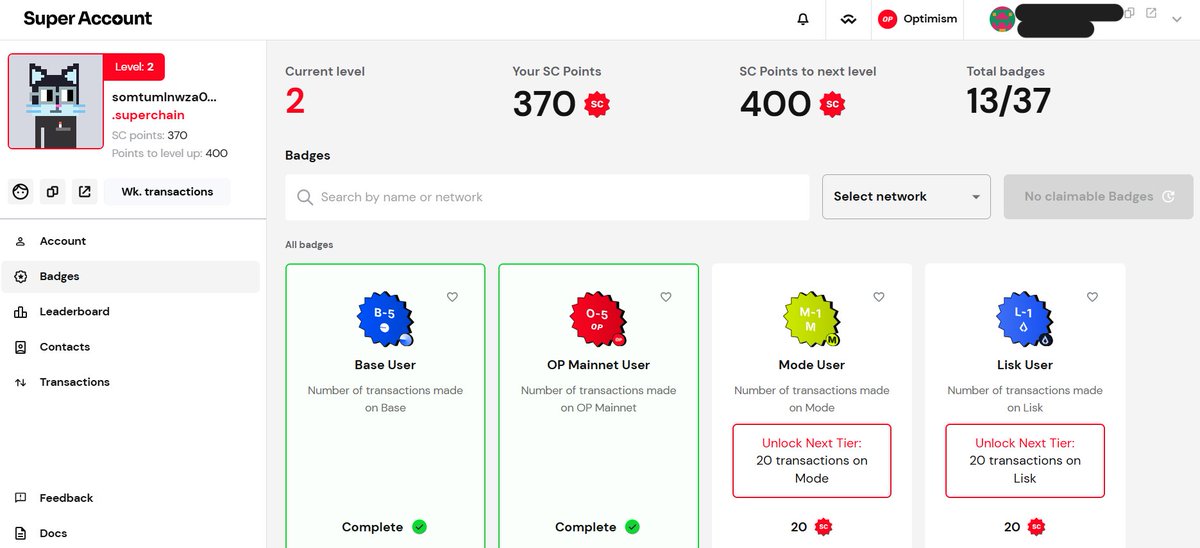
Task: Click the 20 SC reward on Lisk card
Action: (x=1025, y=527)
